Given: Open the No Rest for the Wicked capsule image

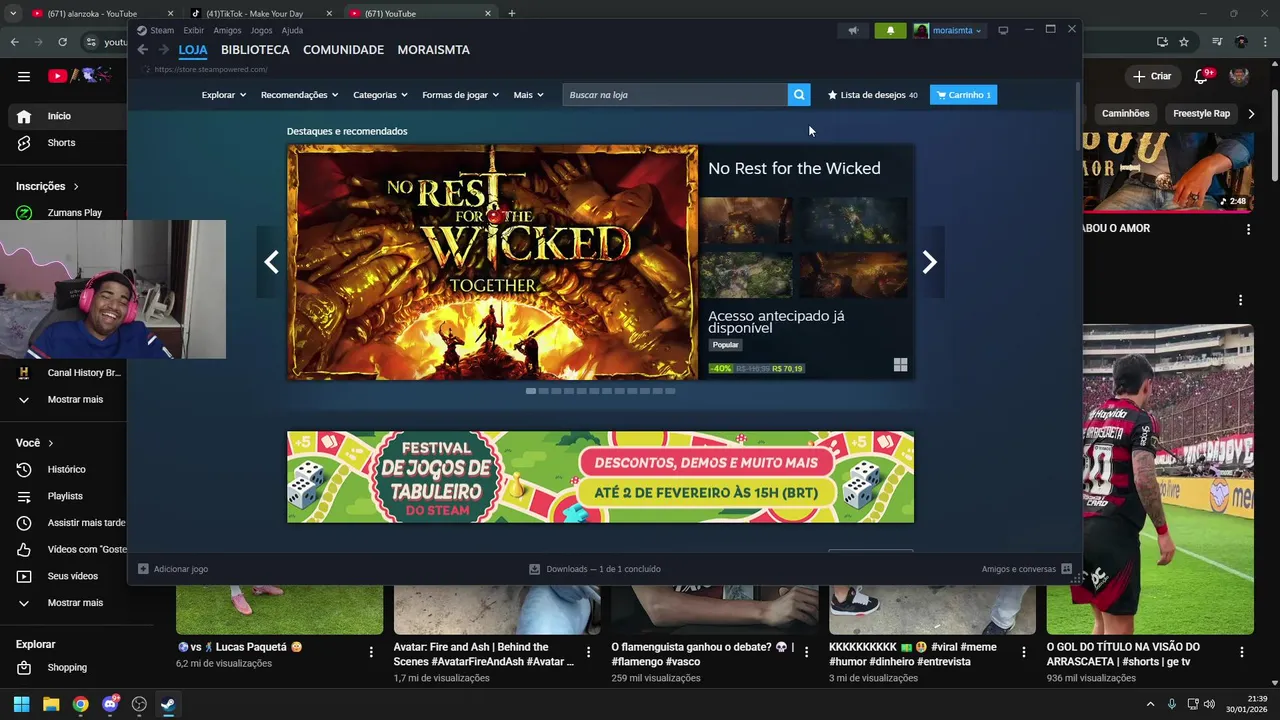Looking at the screenshot, I should click(493, 262).
